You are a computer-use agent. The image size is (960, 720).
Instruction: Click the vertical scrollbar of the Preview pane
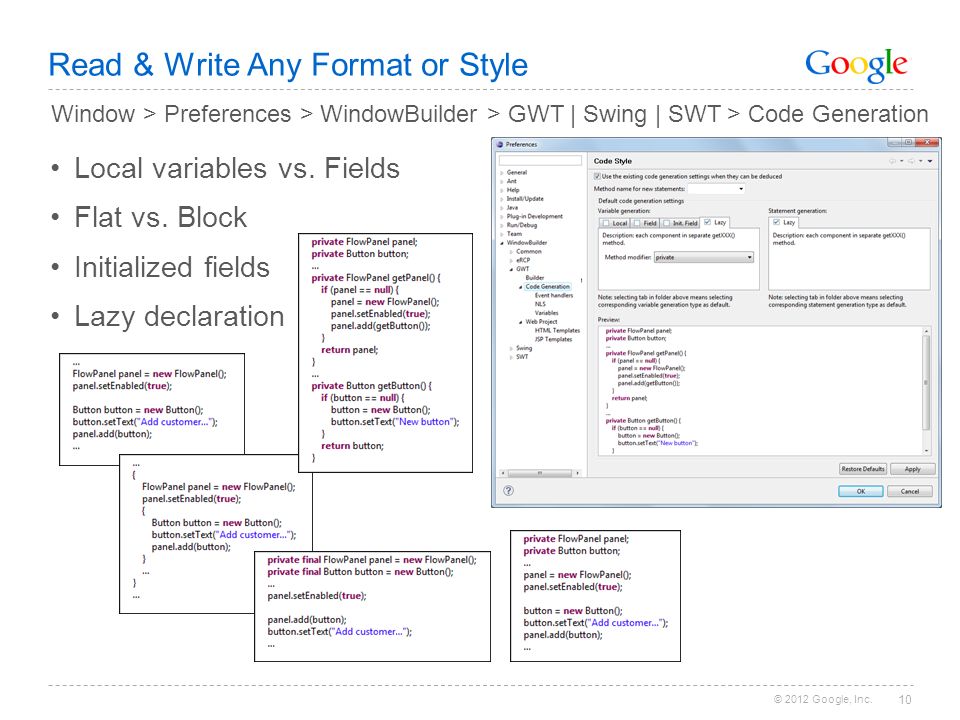click(x=926, y=391)
